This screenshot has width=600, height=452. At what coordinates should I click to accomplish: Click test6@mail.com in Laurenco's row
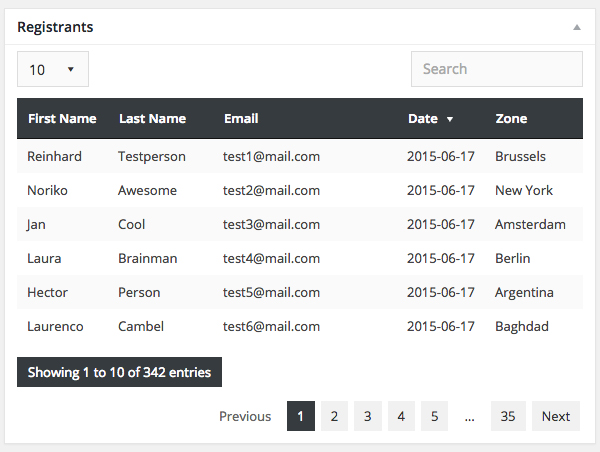tap(271, 326)
